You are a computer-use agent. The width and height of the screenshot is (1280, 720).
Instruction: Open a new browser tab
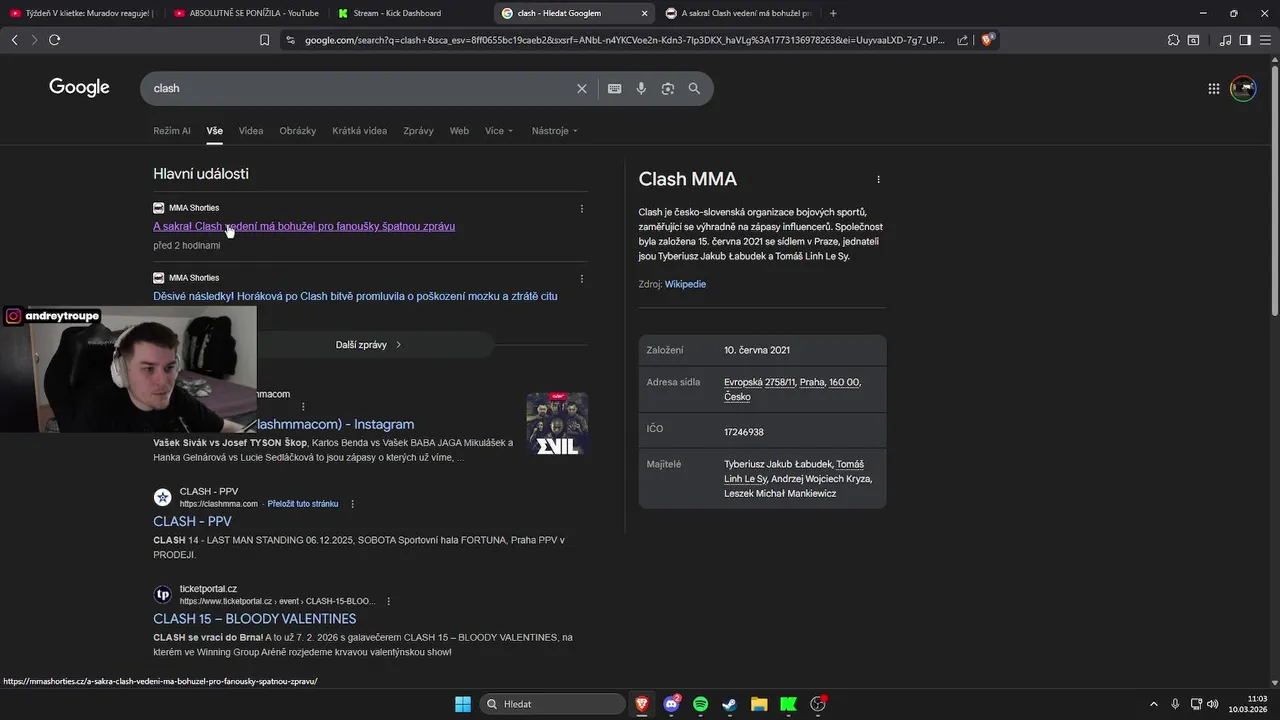(833, 13)
